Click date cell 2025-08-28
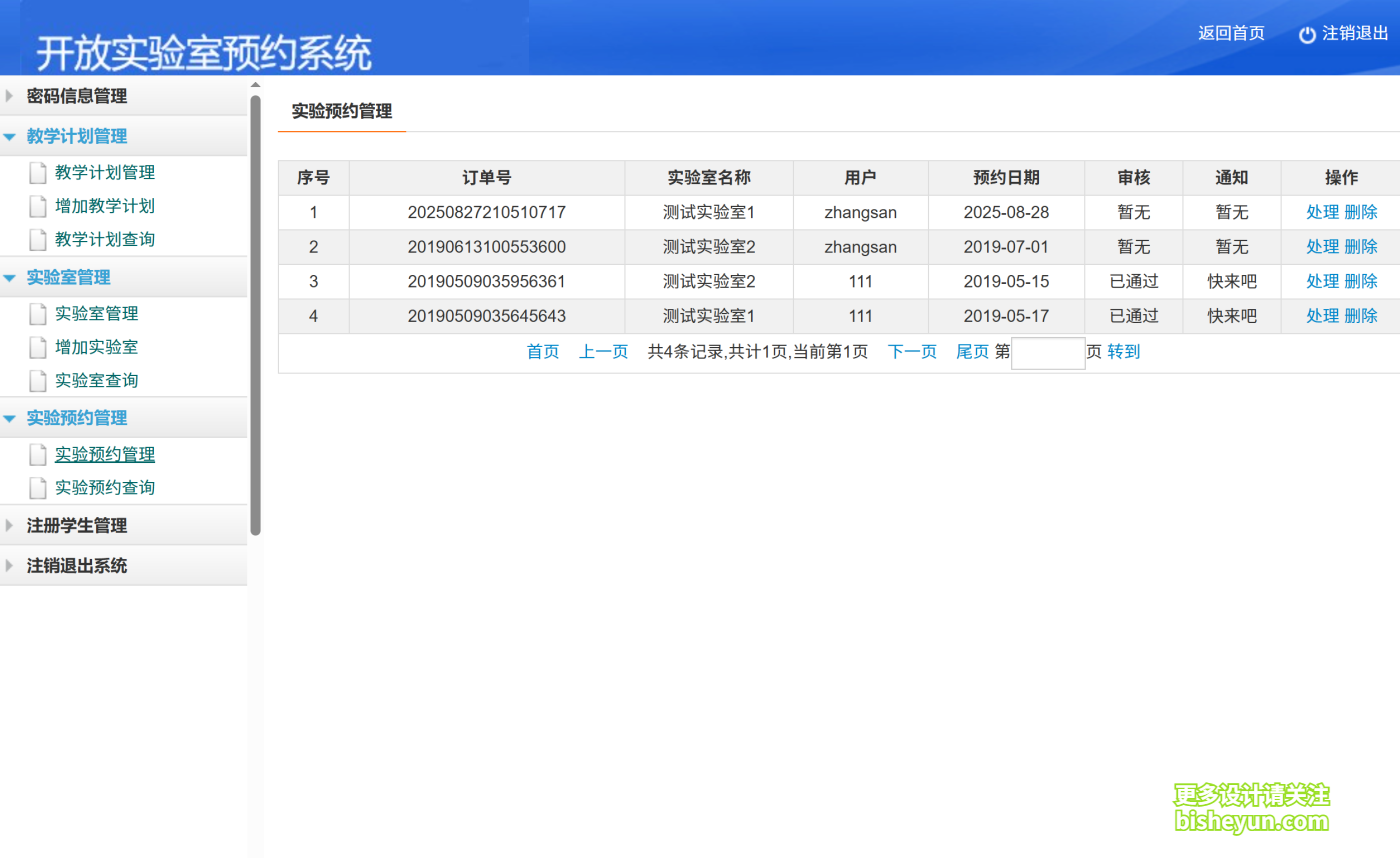 coord(1006,212)
